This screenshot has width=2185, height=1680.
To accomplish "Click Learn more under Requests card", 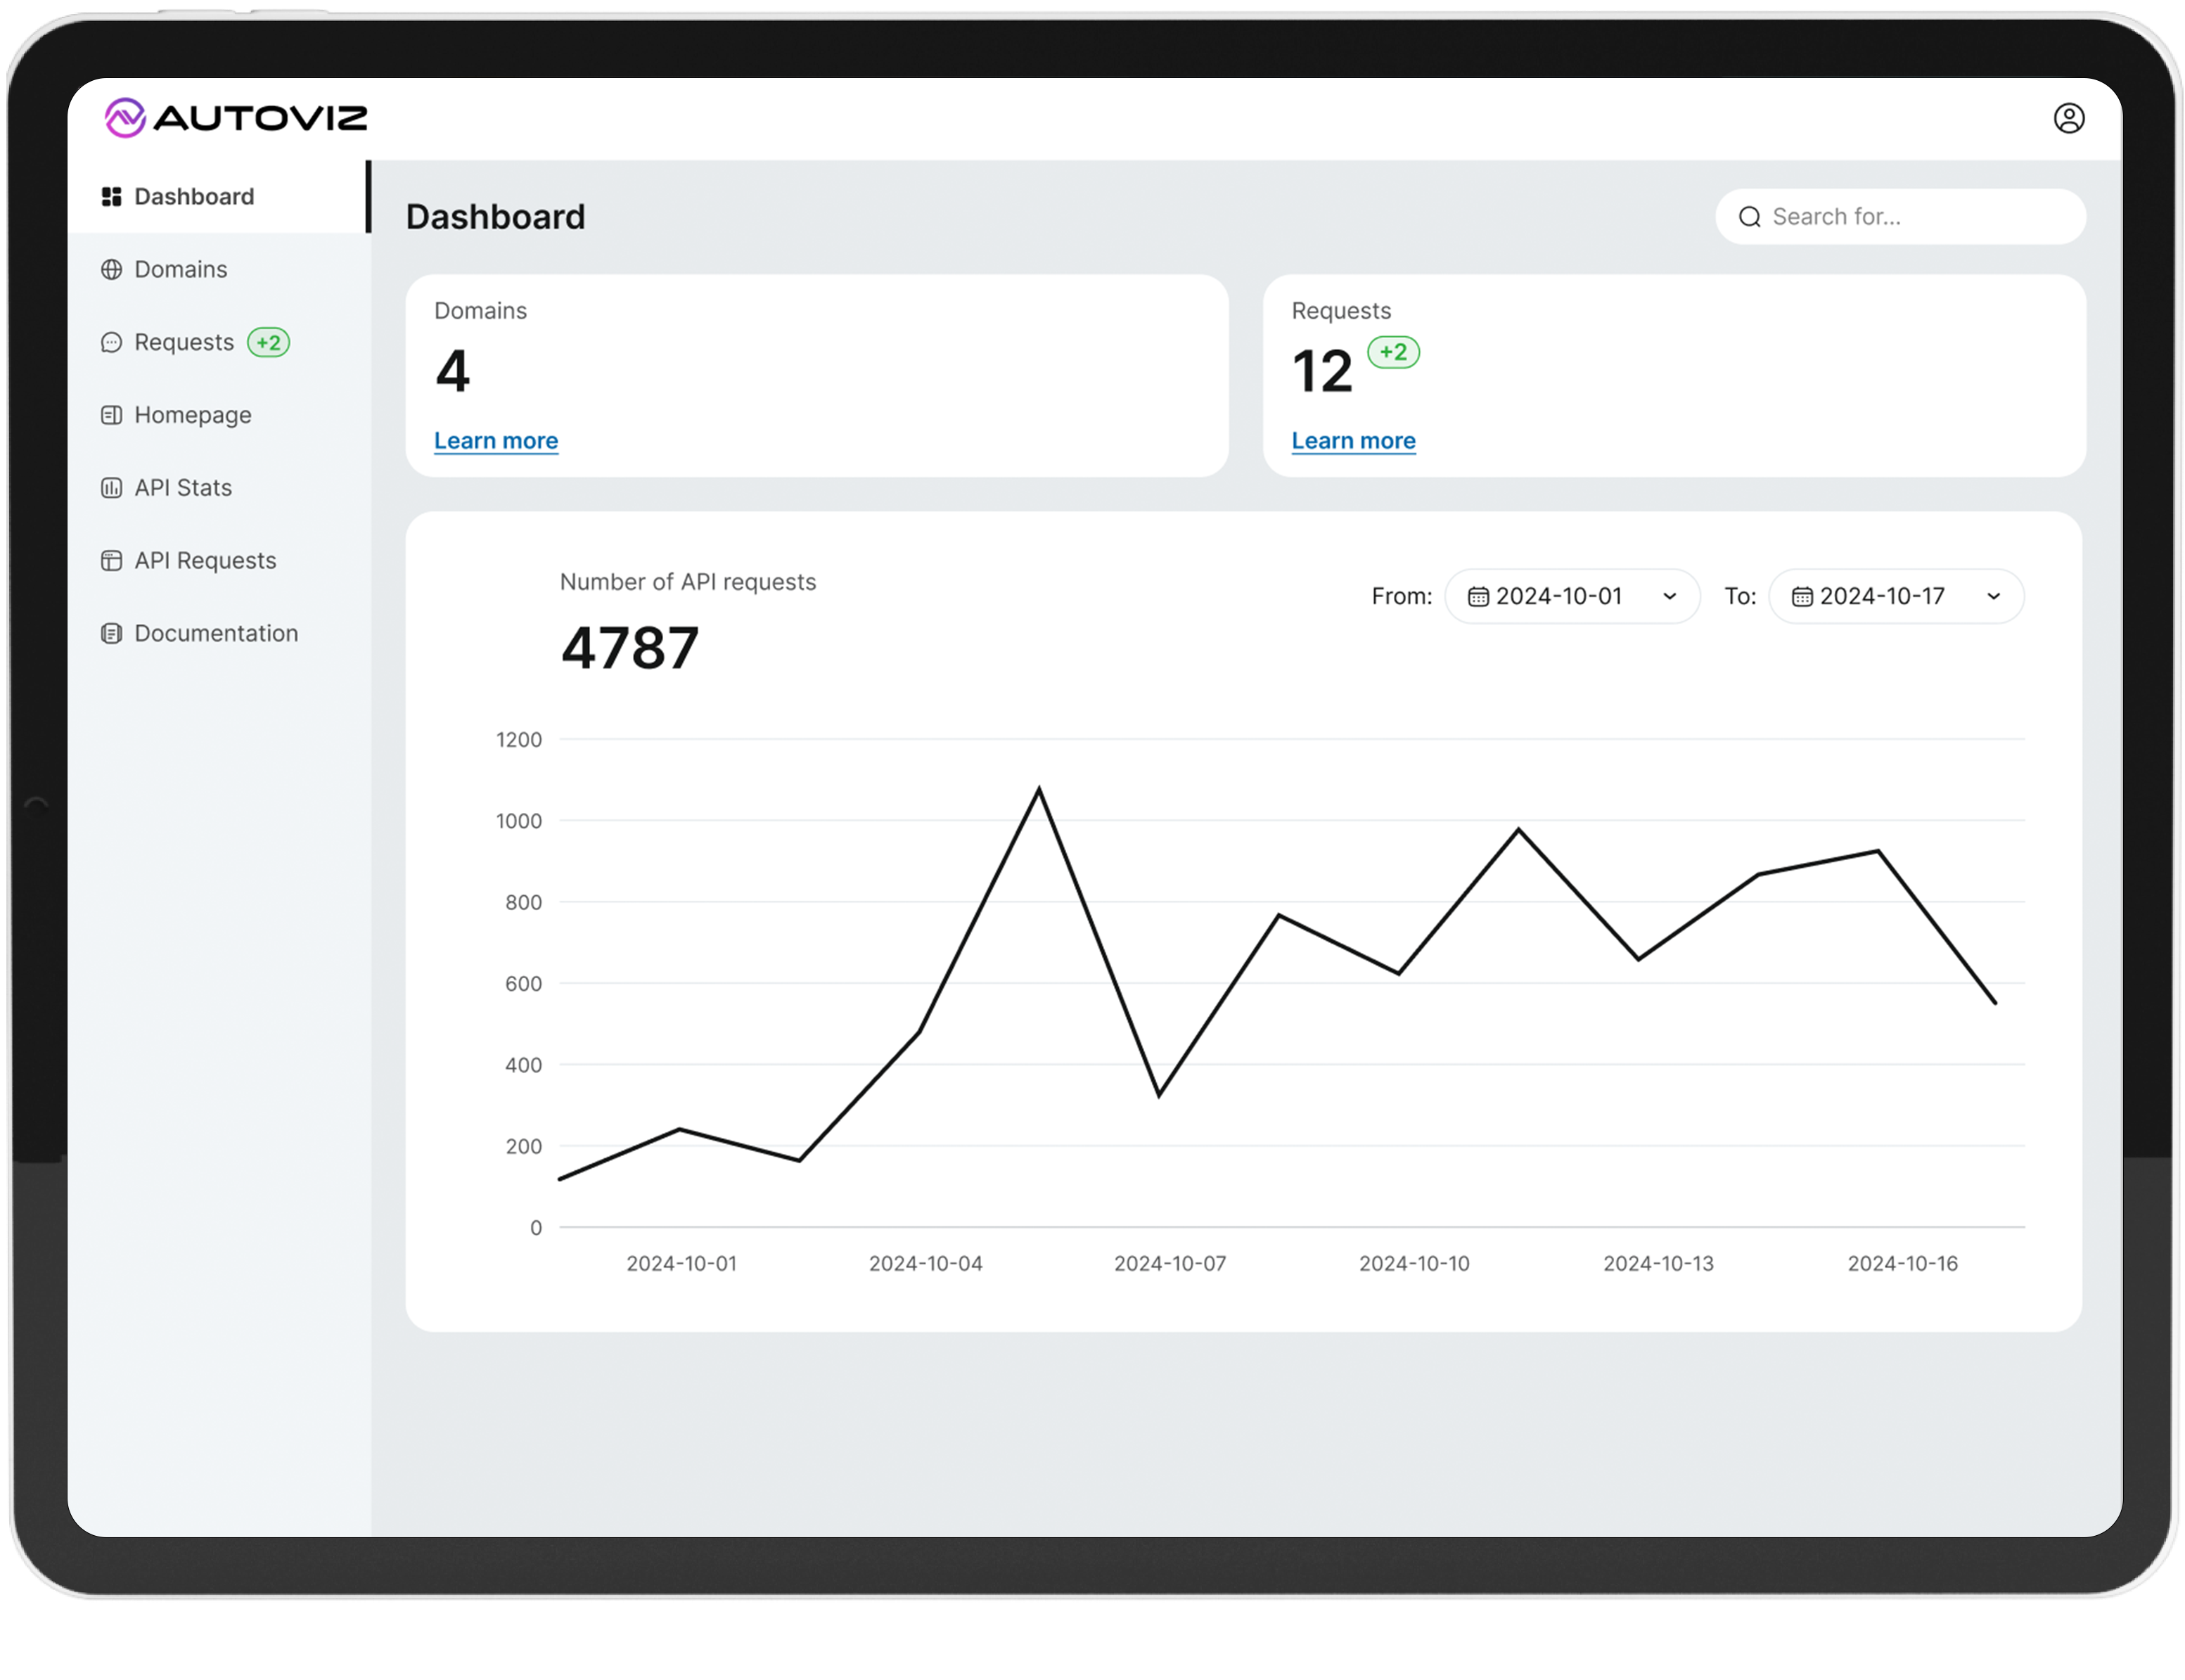I will click(x=1352, y=441).
